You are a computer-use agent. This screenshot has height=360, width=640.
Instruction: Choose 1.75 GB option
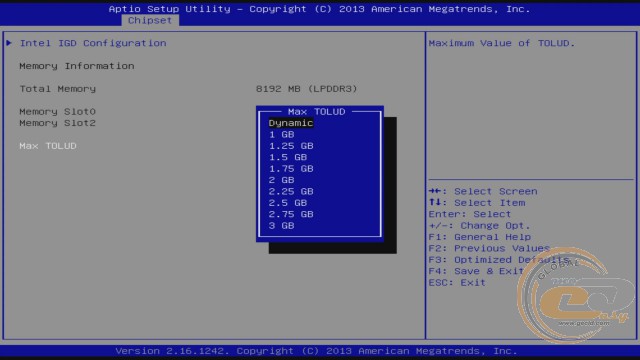(291, 169)
